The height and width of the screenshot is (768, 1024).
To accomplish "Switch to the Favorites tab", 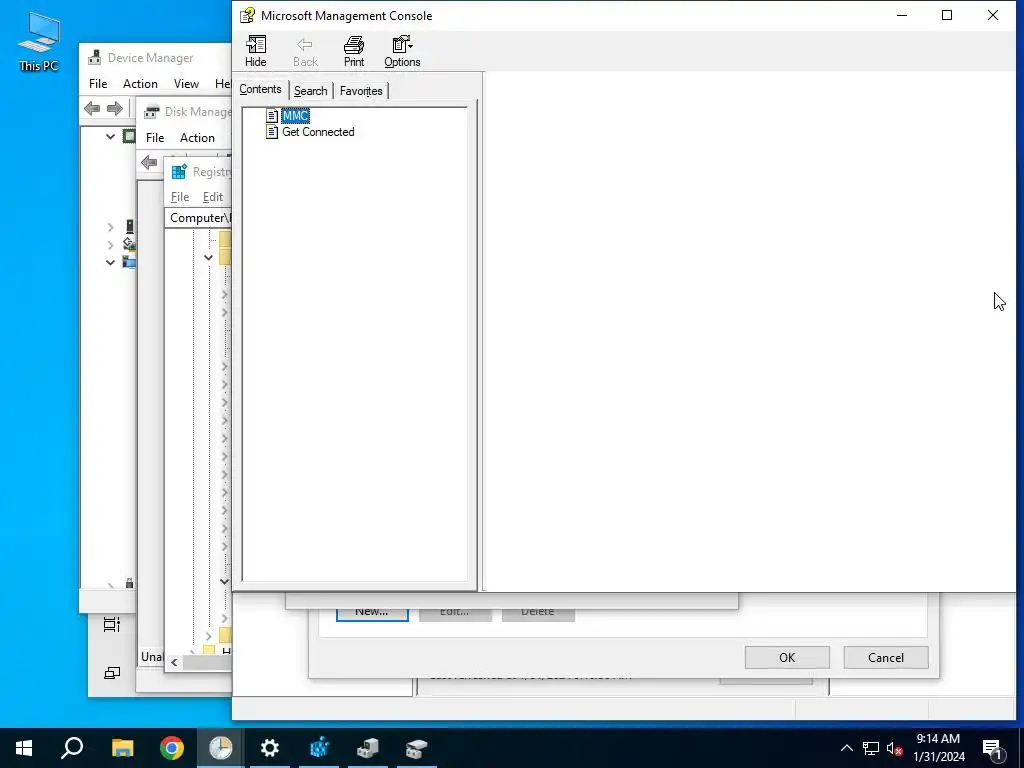I will coord(361,91).
